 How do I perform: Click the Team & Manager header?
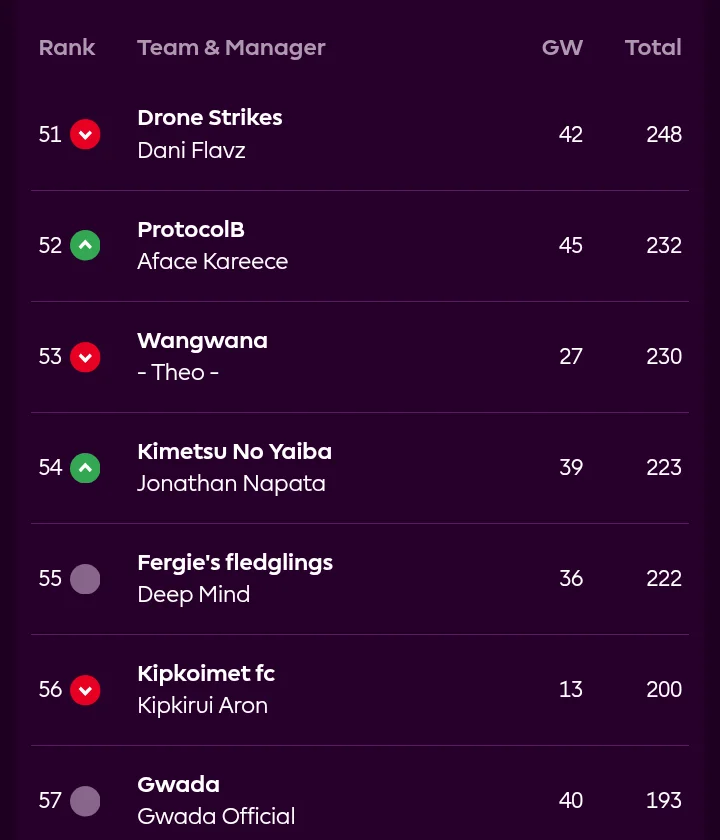[x=231, y=47]
